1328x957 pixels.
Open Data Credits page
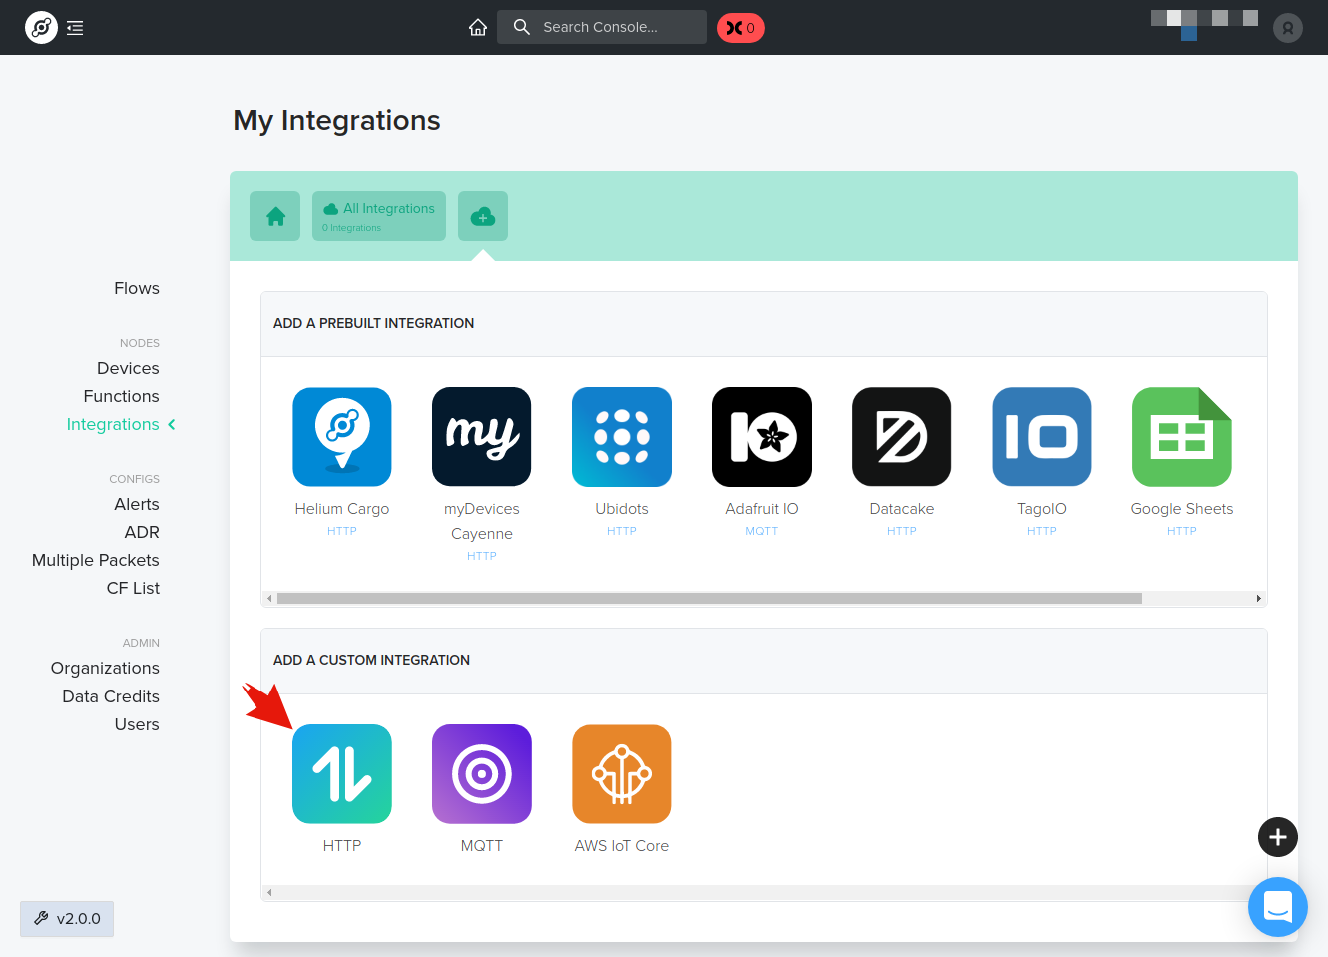[111, 696]
